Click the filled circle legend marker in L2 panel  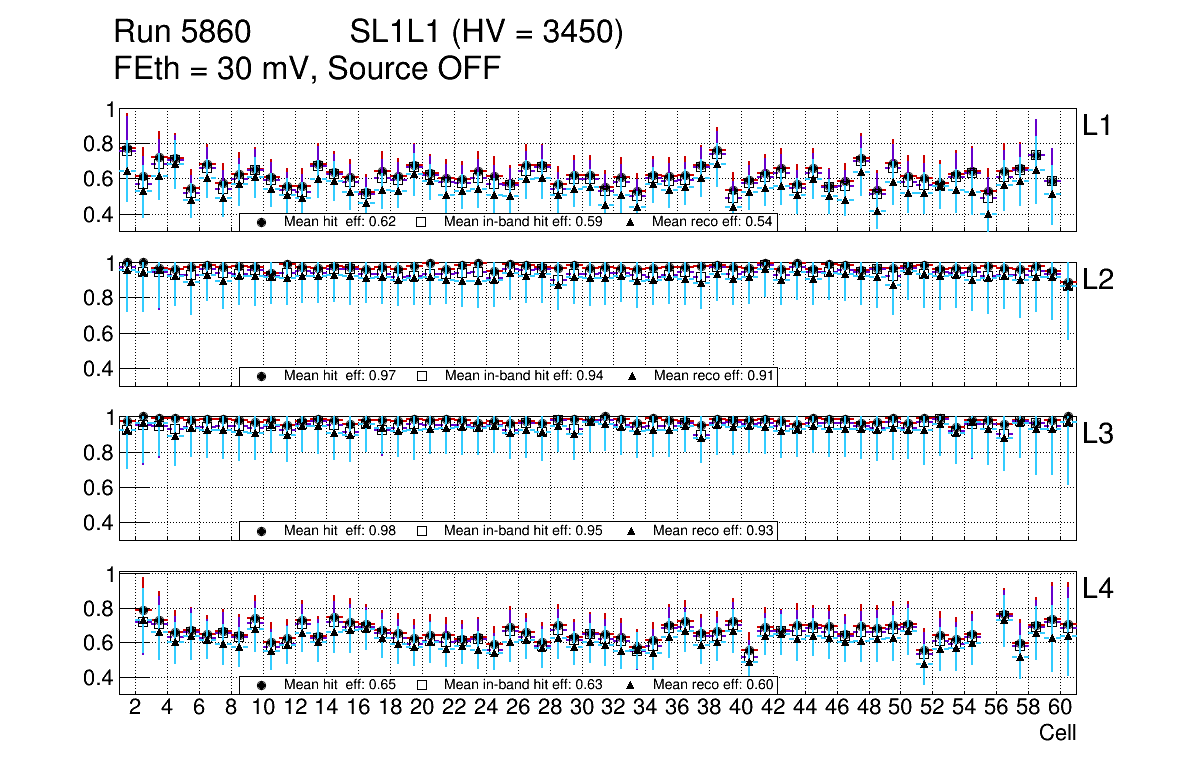[x=262, y=376]
